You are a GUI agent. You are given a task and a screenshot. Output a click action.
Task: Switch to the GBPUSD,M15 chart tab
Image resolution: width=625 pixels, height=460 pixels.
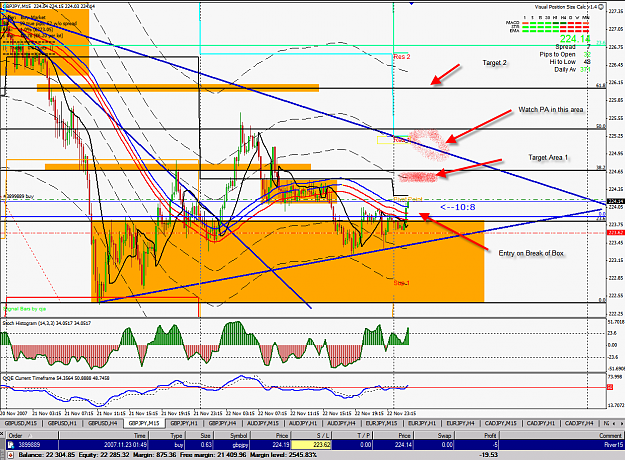(21, 423)
